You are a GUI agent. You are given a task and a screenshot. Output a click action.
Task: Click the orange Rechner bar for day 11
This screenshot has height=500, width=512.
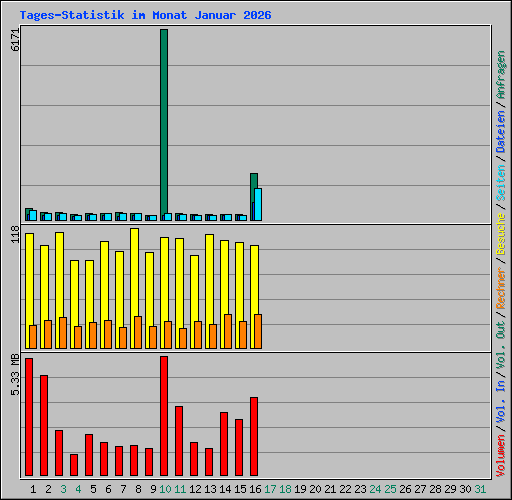pos(183,338)
